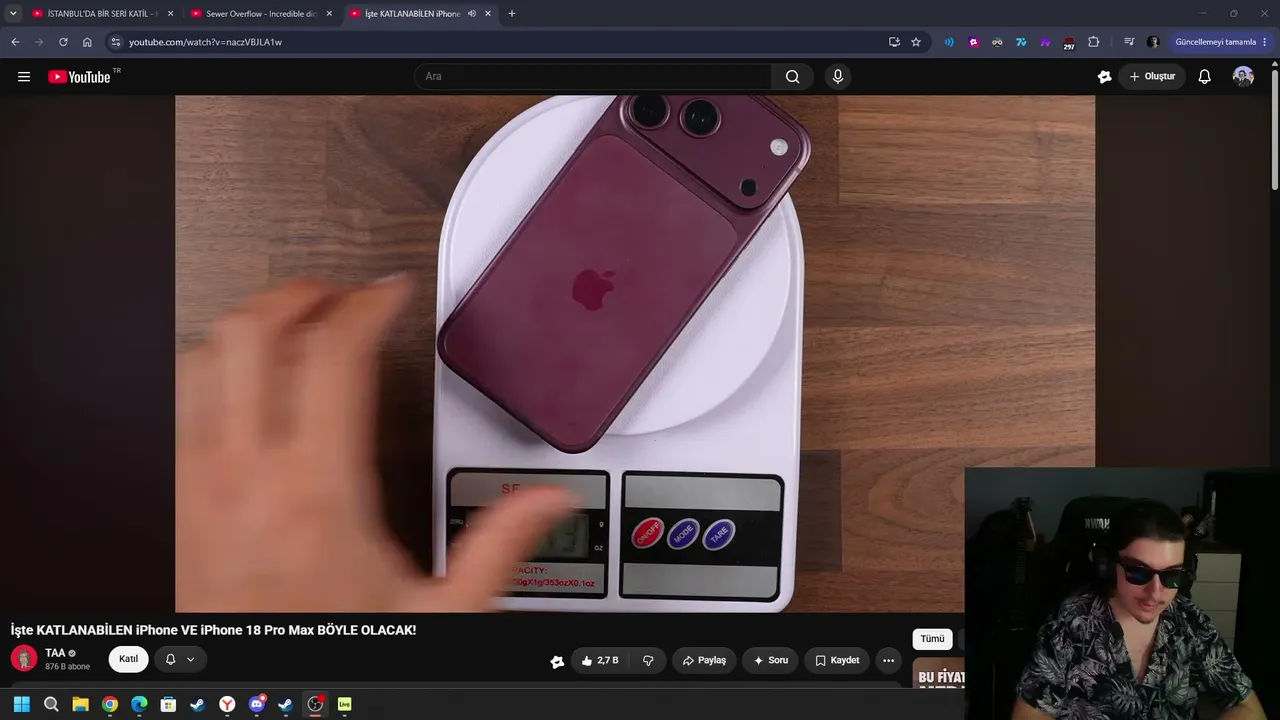Viewport: 1280px width, 720px height.
Task: Mute the audio-playing tab speaker icon
Action: (472, 14)
